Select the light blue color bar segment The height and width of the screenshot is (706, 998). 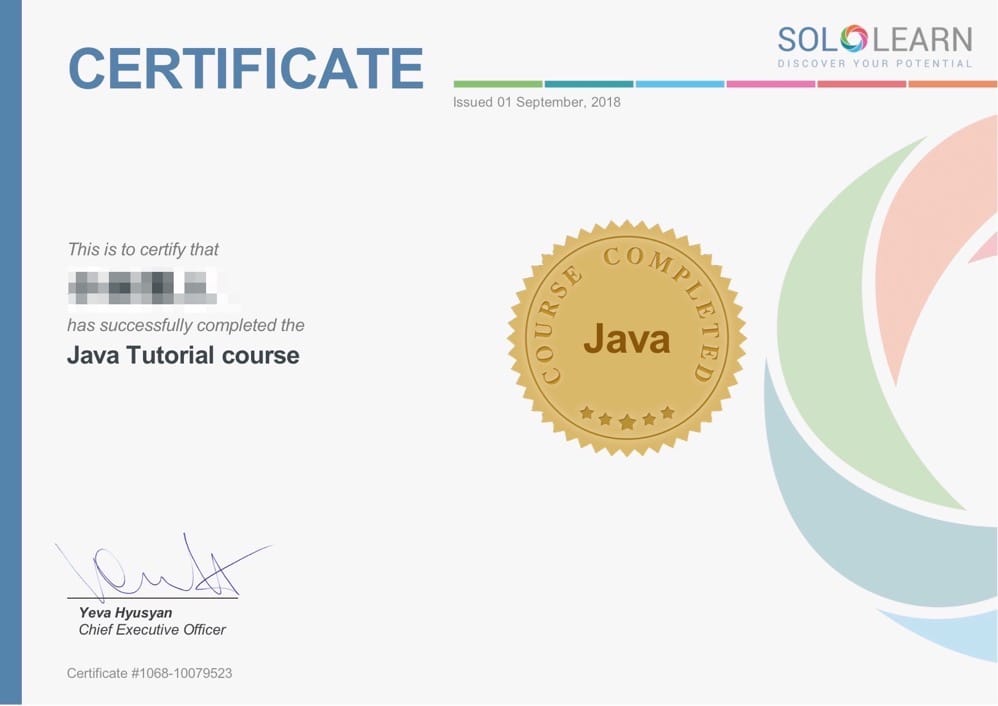[x=679, y=84]
